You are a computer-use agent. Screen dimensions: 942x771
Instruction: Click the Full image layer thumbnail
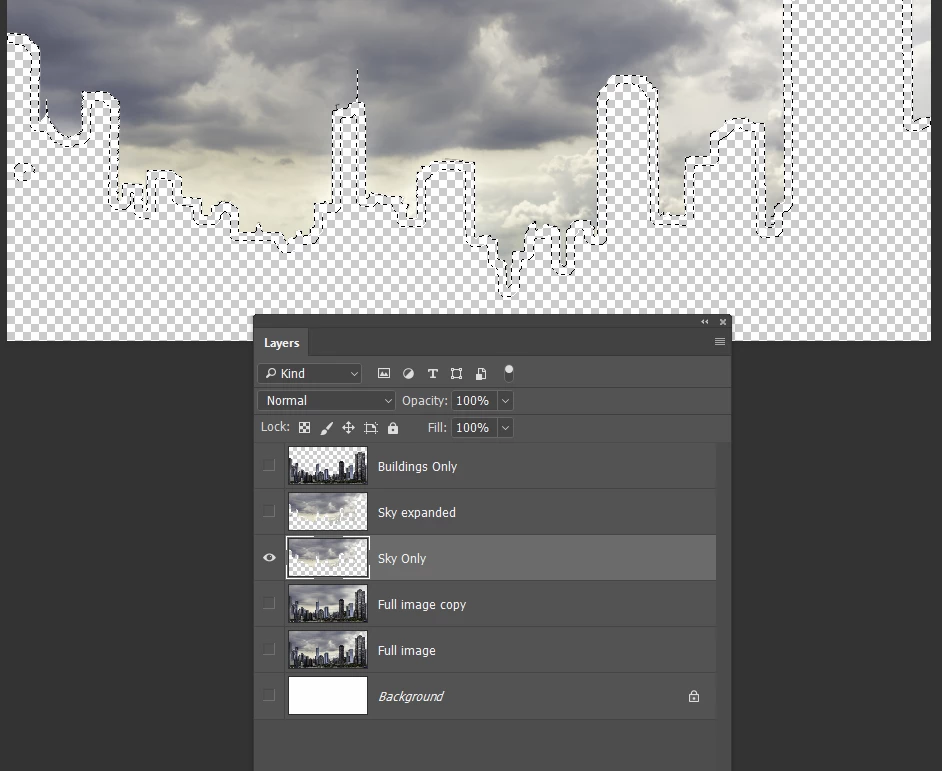pyautogui.click(x=327, y=650)
